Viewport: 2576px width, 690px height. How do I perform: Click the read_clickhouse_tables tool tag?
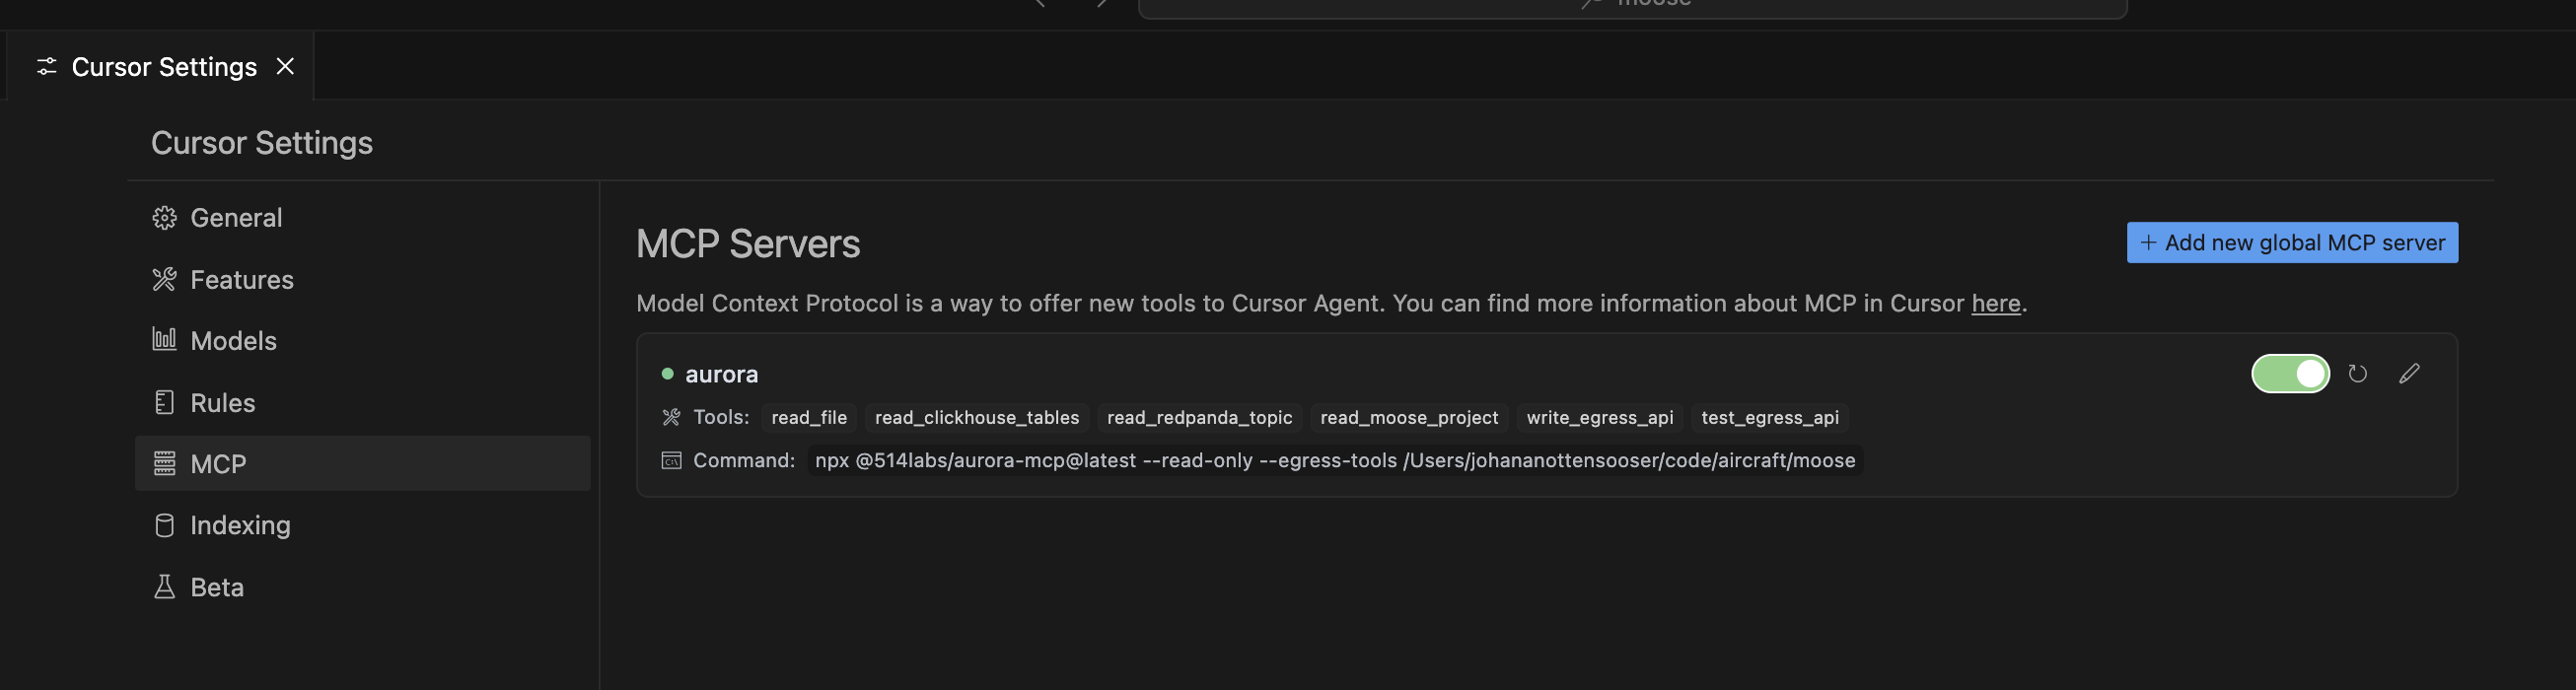pyautogui.click(x=977, y=418)
